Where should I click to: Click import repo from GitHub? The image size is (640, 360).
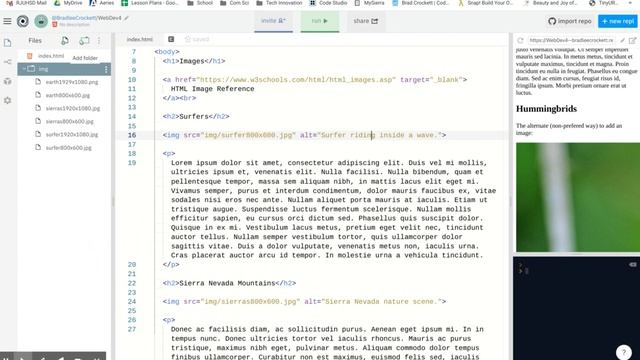pos(570,21)
